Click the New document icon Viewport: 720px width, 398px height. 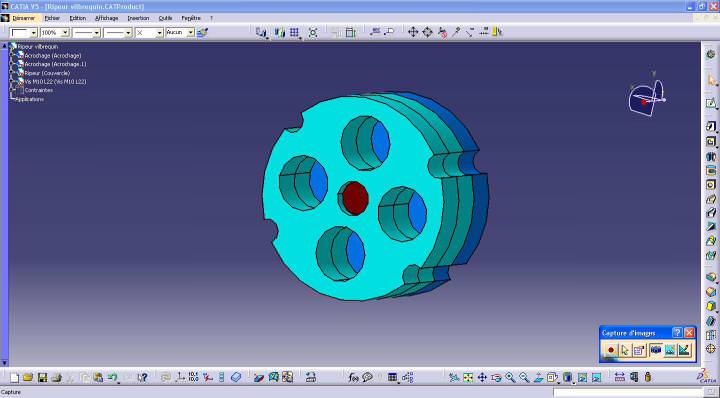tap(14, 377)
